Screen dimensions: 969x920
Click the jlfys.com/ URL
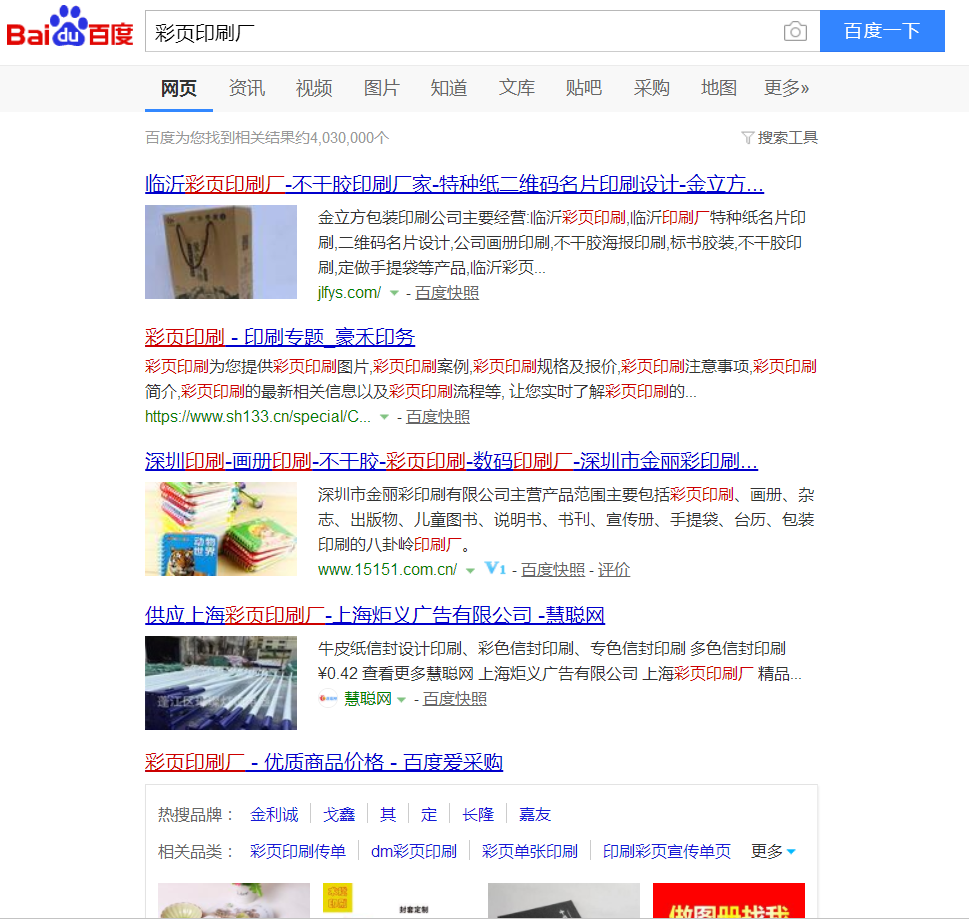[350, 293]
